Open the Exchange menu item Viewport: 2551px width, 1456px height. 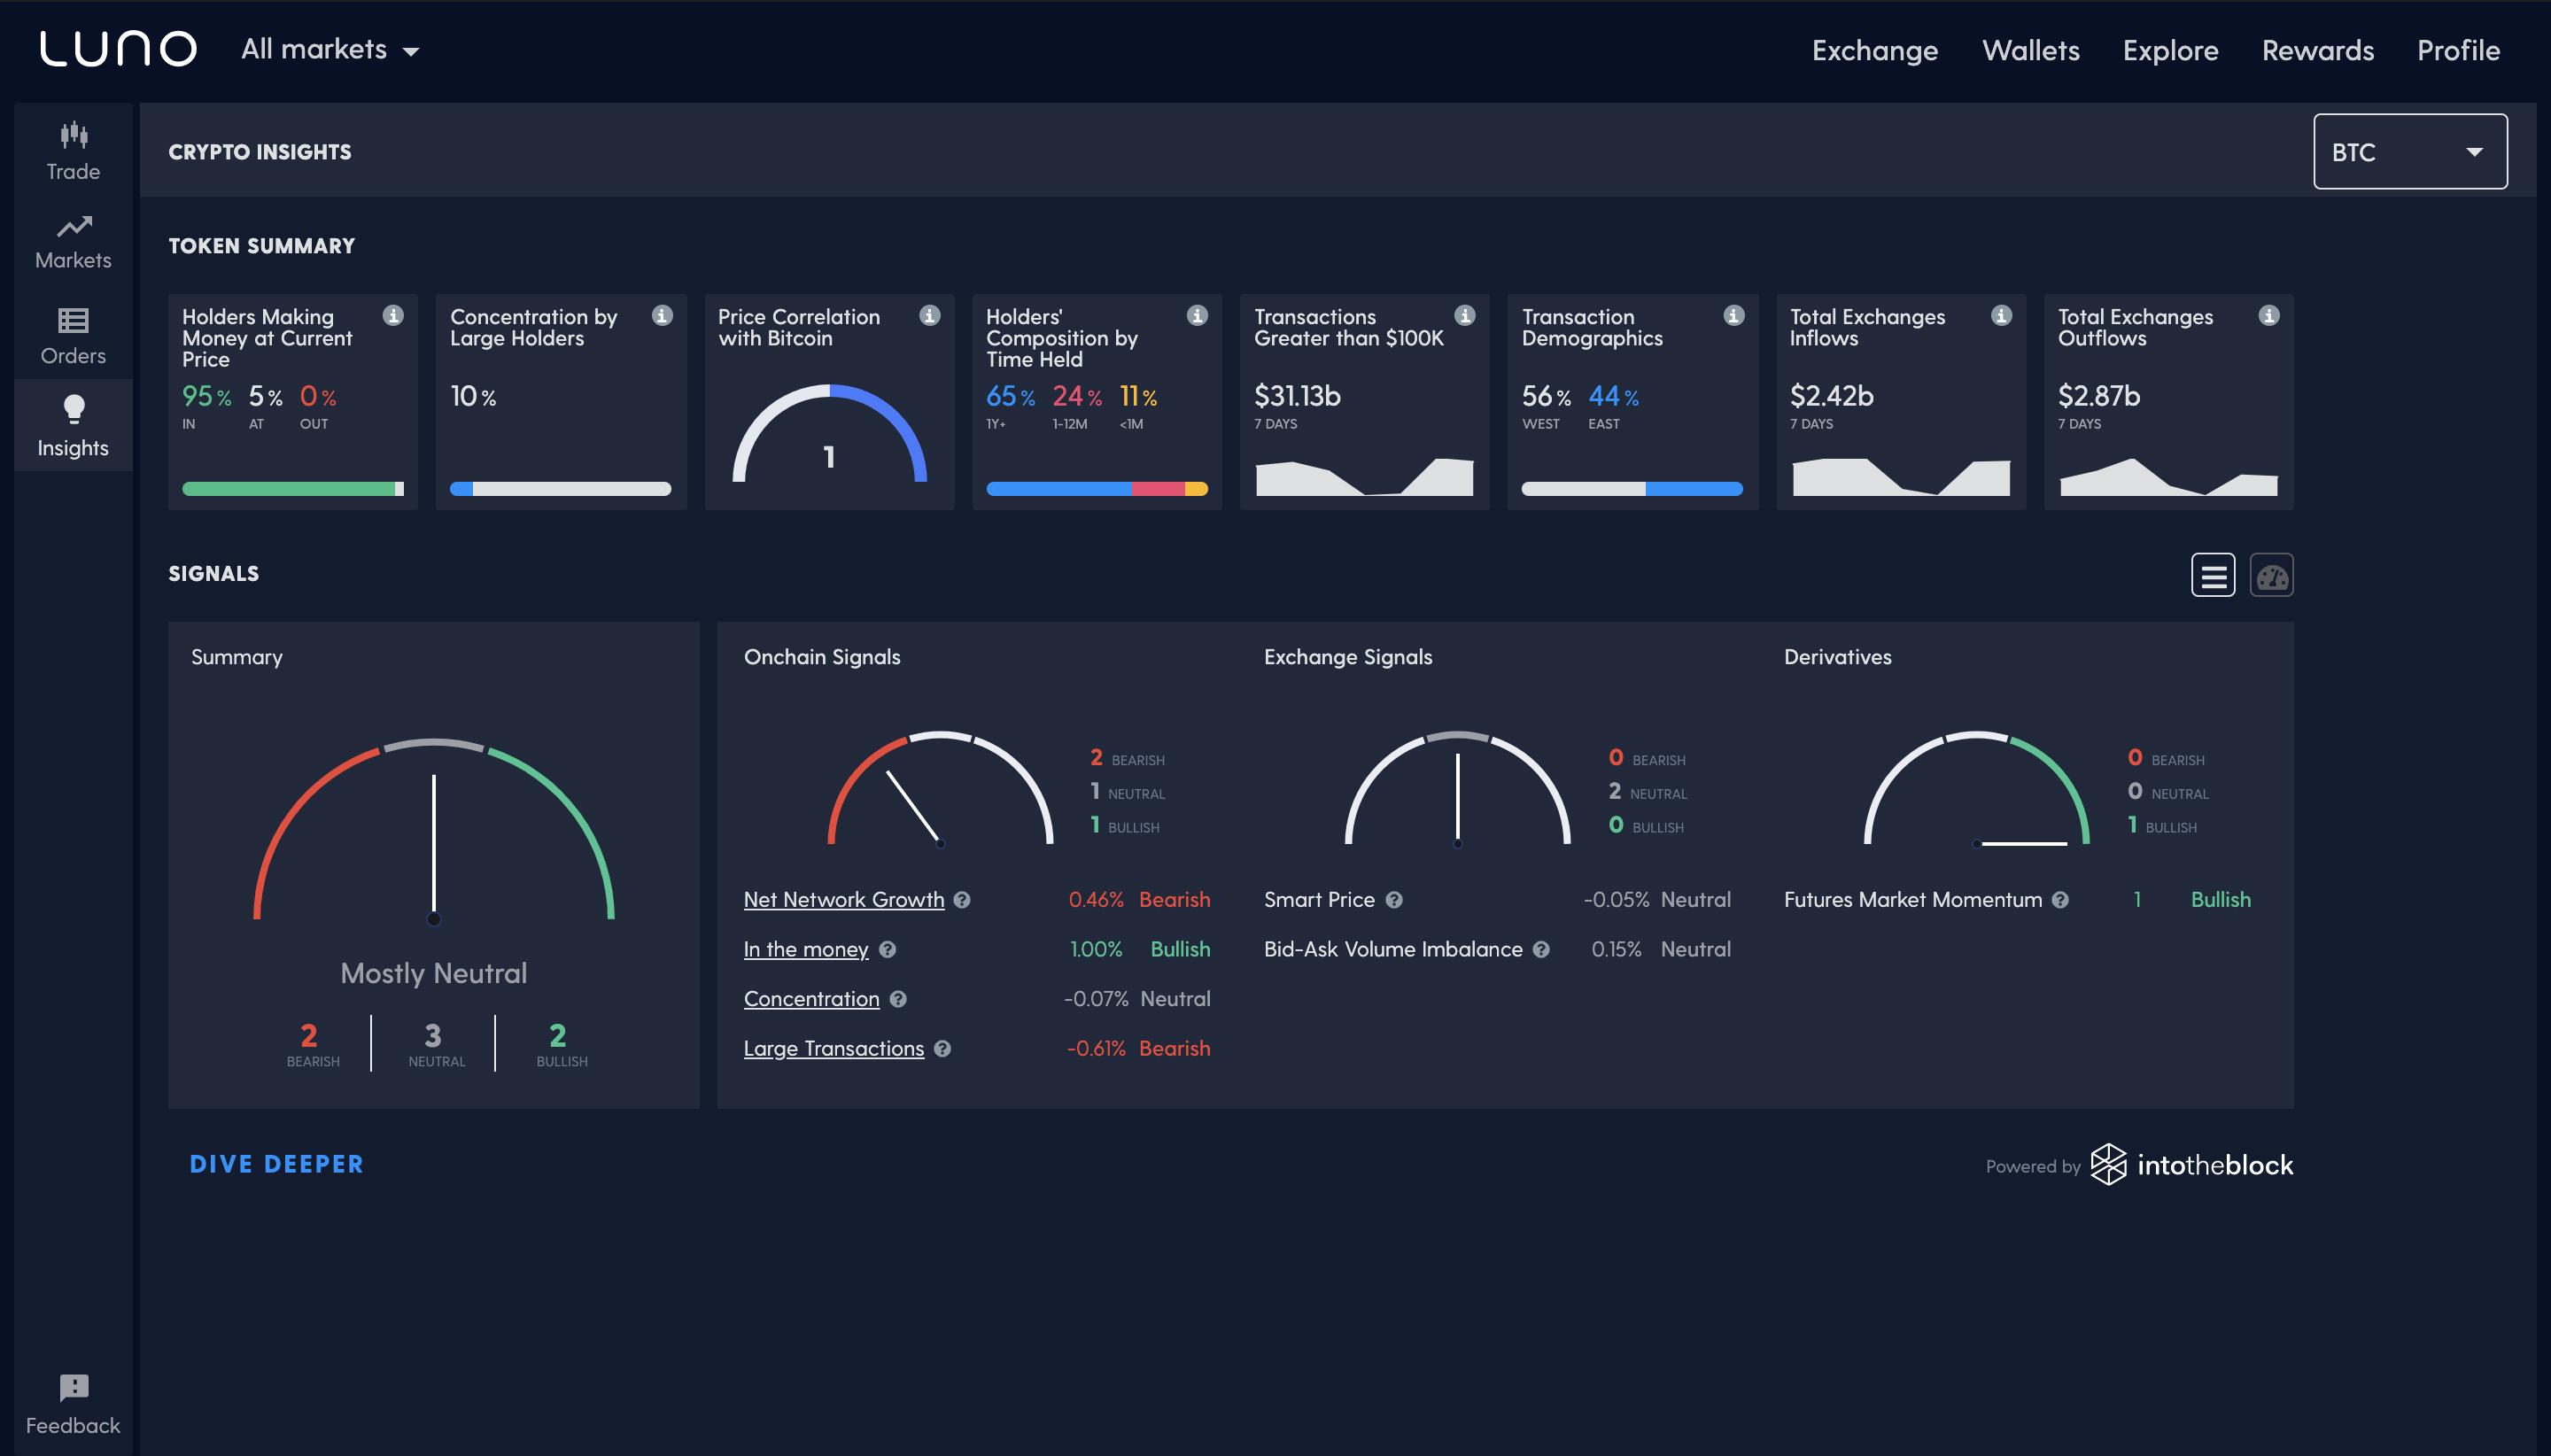[x=1874, y=50]
